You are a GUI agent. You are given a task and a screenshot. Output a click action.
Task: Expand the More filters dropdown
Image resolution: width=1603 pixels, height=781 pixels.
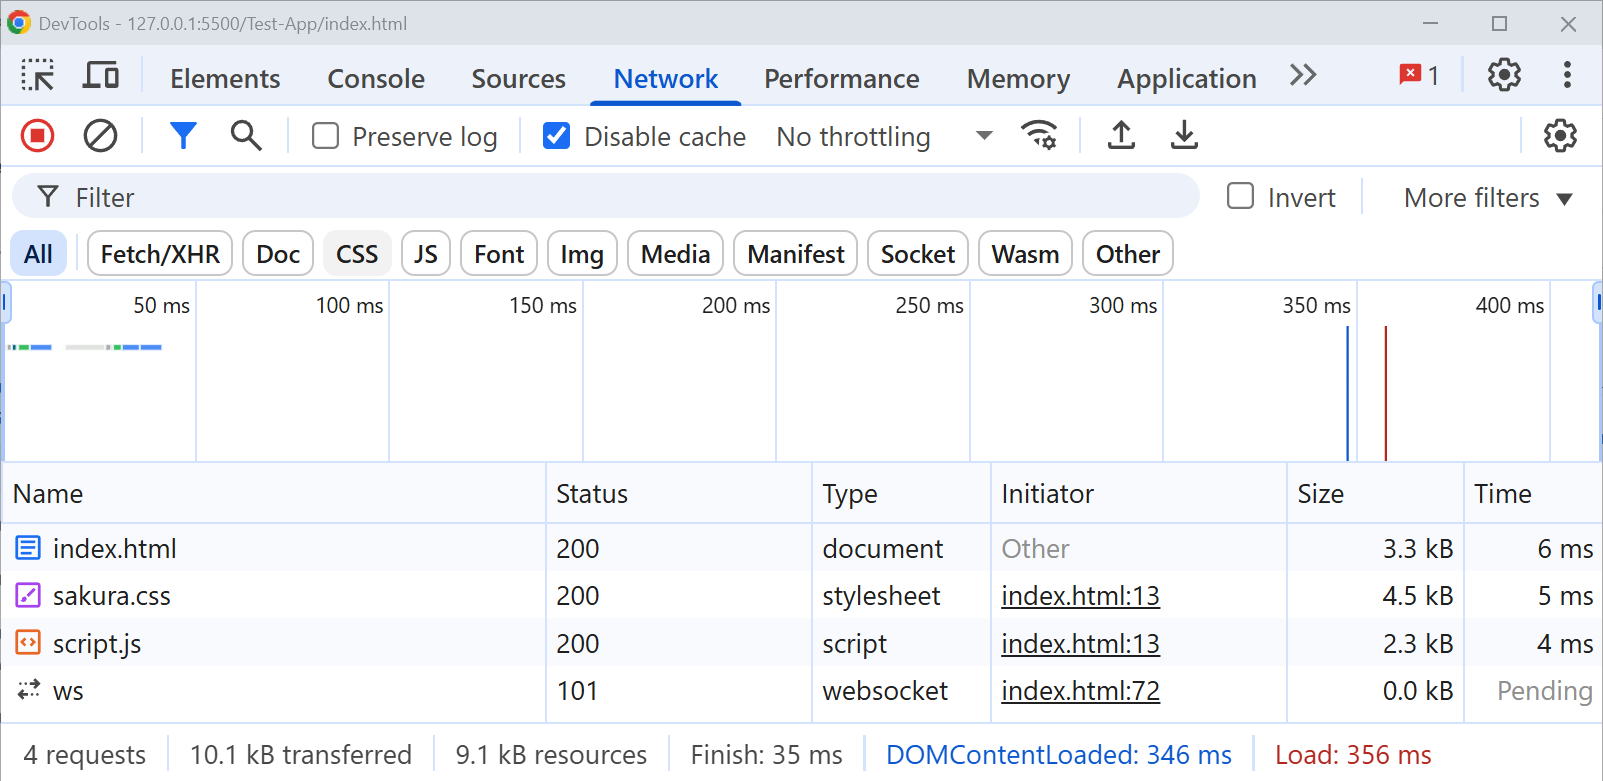pyautogui.click(x=1488, y=198)
